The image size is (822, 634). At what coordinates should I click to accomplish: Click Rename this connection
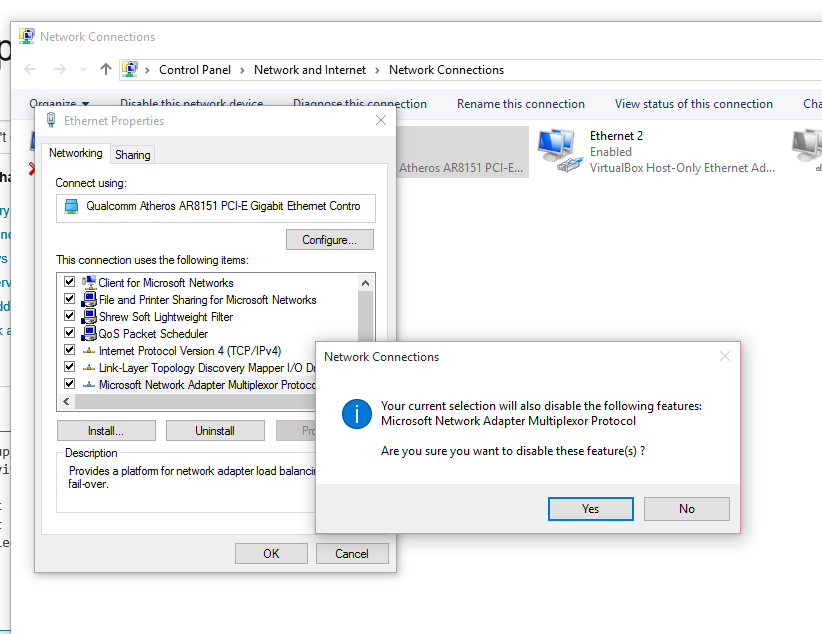click(x=521, y=104)
